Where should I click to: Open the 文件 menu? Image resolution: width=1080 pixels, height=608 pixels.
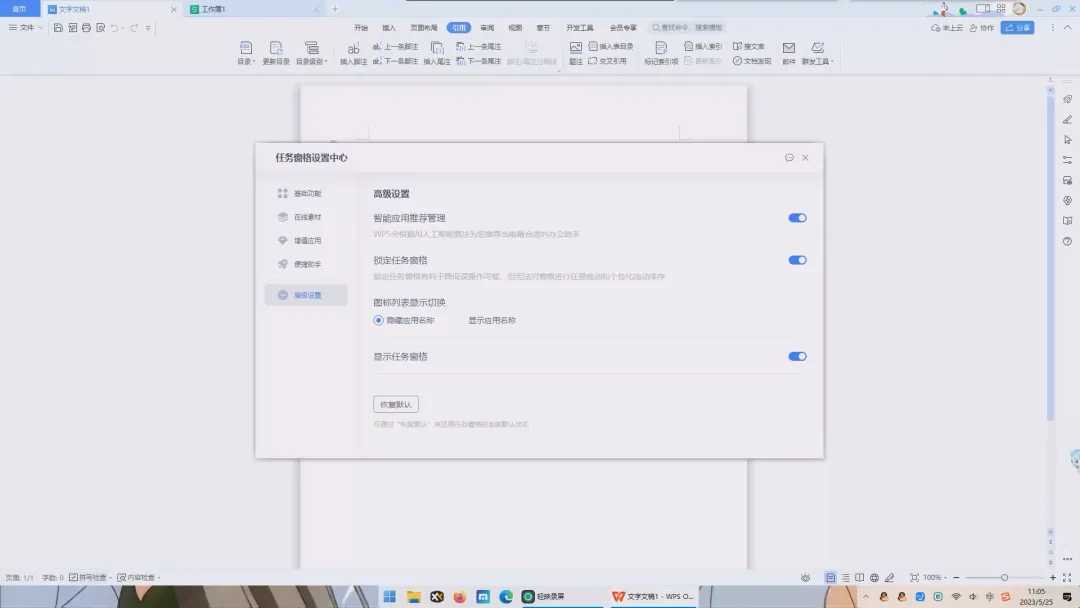point(25,28)
